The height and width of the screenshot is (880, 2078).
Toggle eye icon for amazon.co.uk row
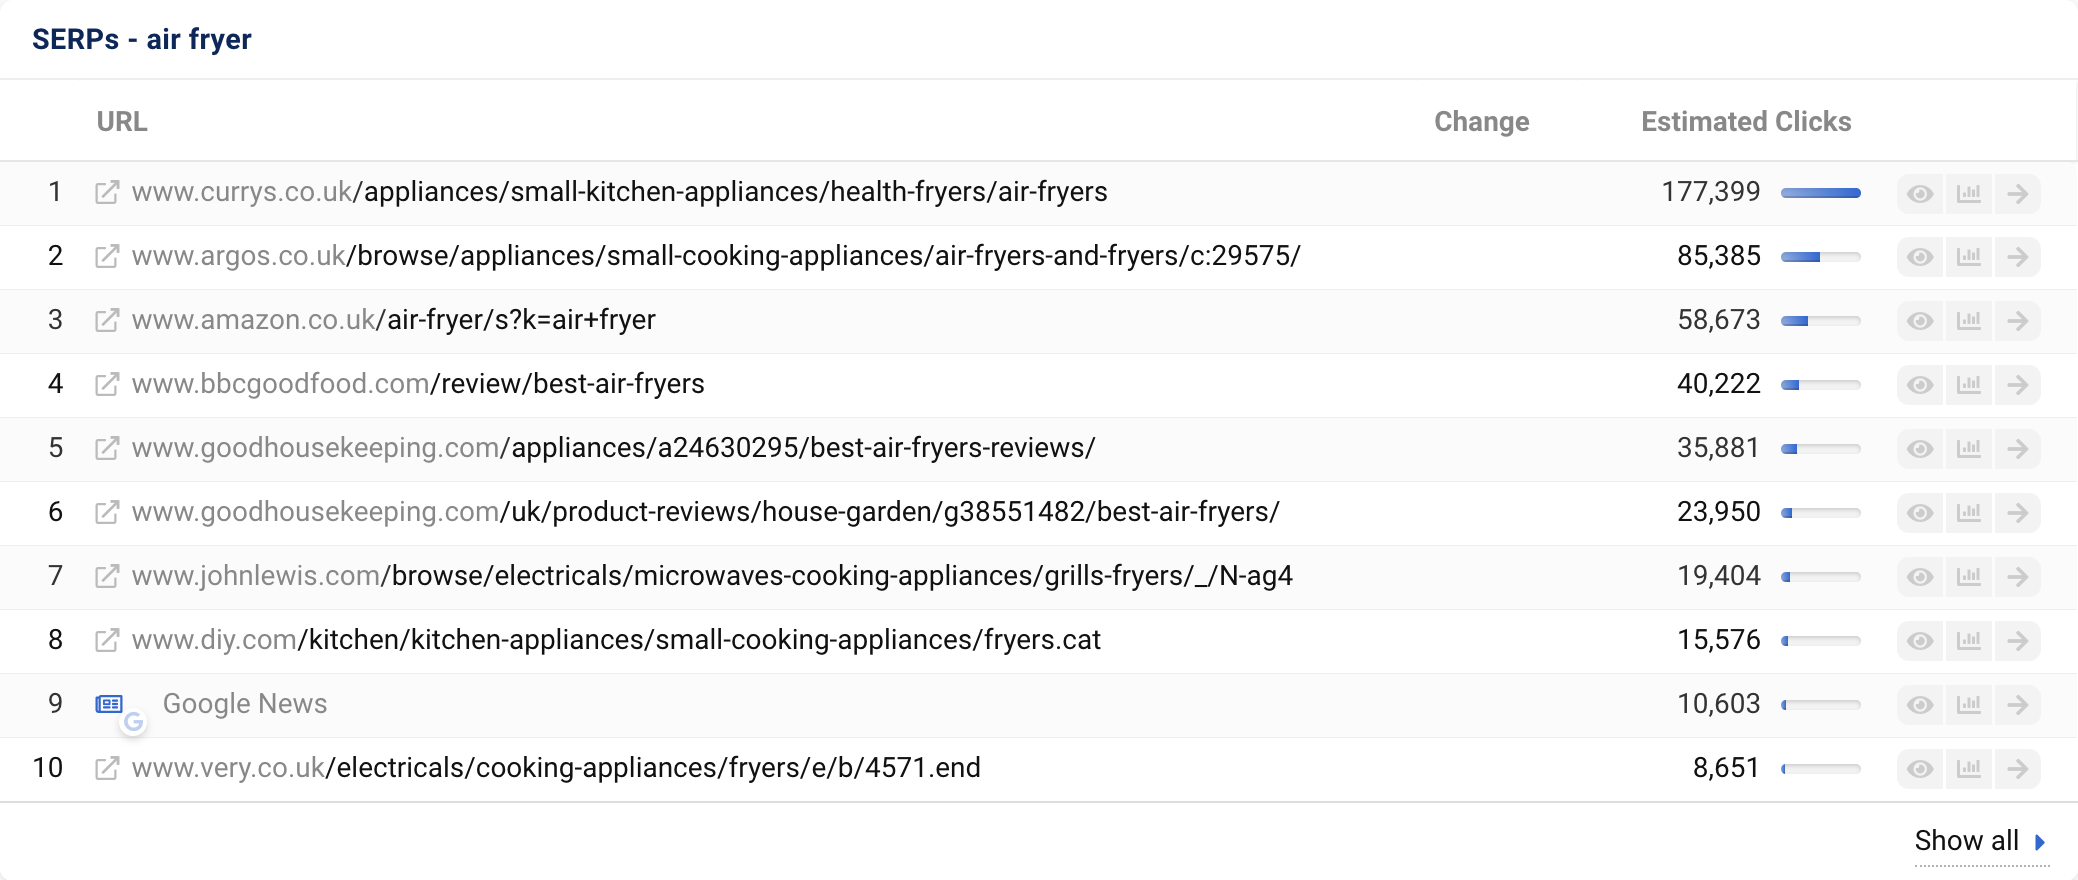pyautogui.click(x=1920, y=321)
